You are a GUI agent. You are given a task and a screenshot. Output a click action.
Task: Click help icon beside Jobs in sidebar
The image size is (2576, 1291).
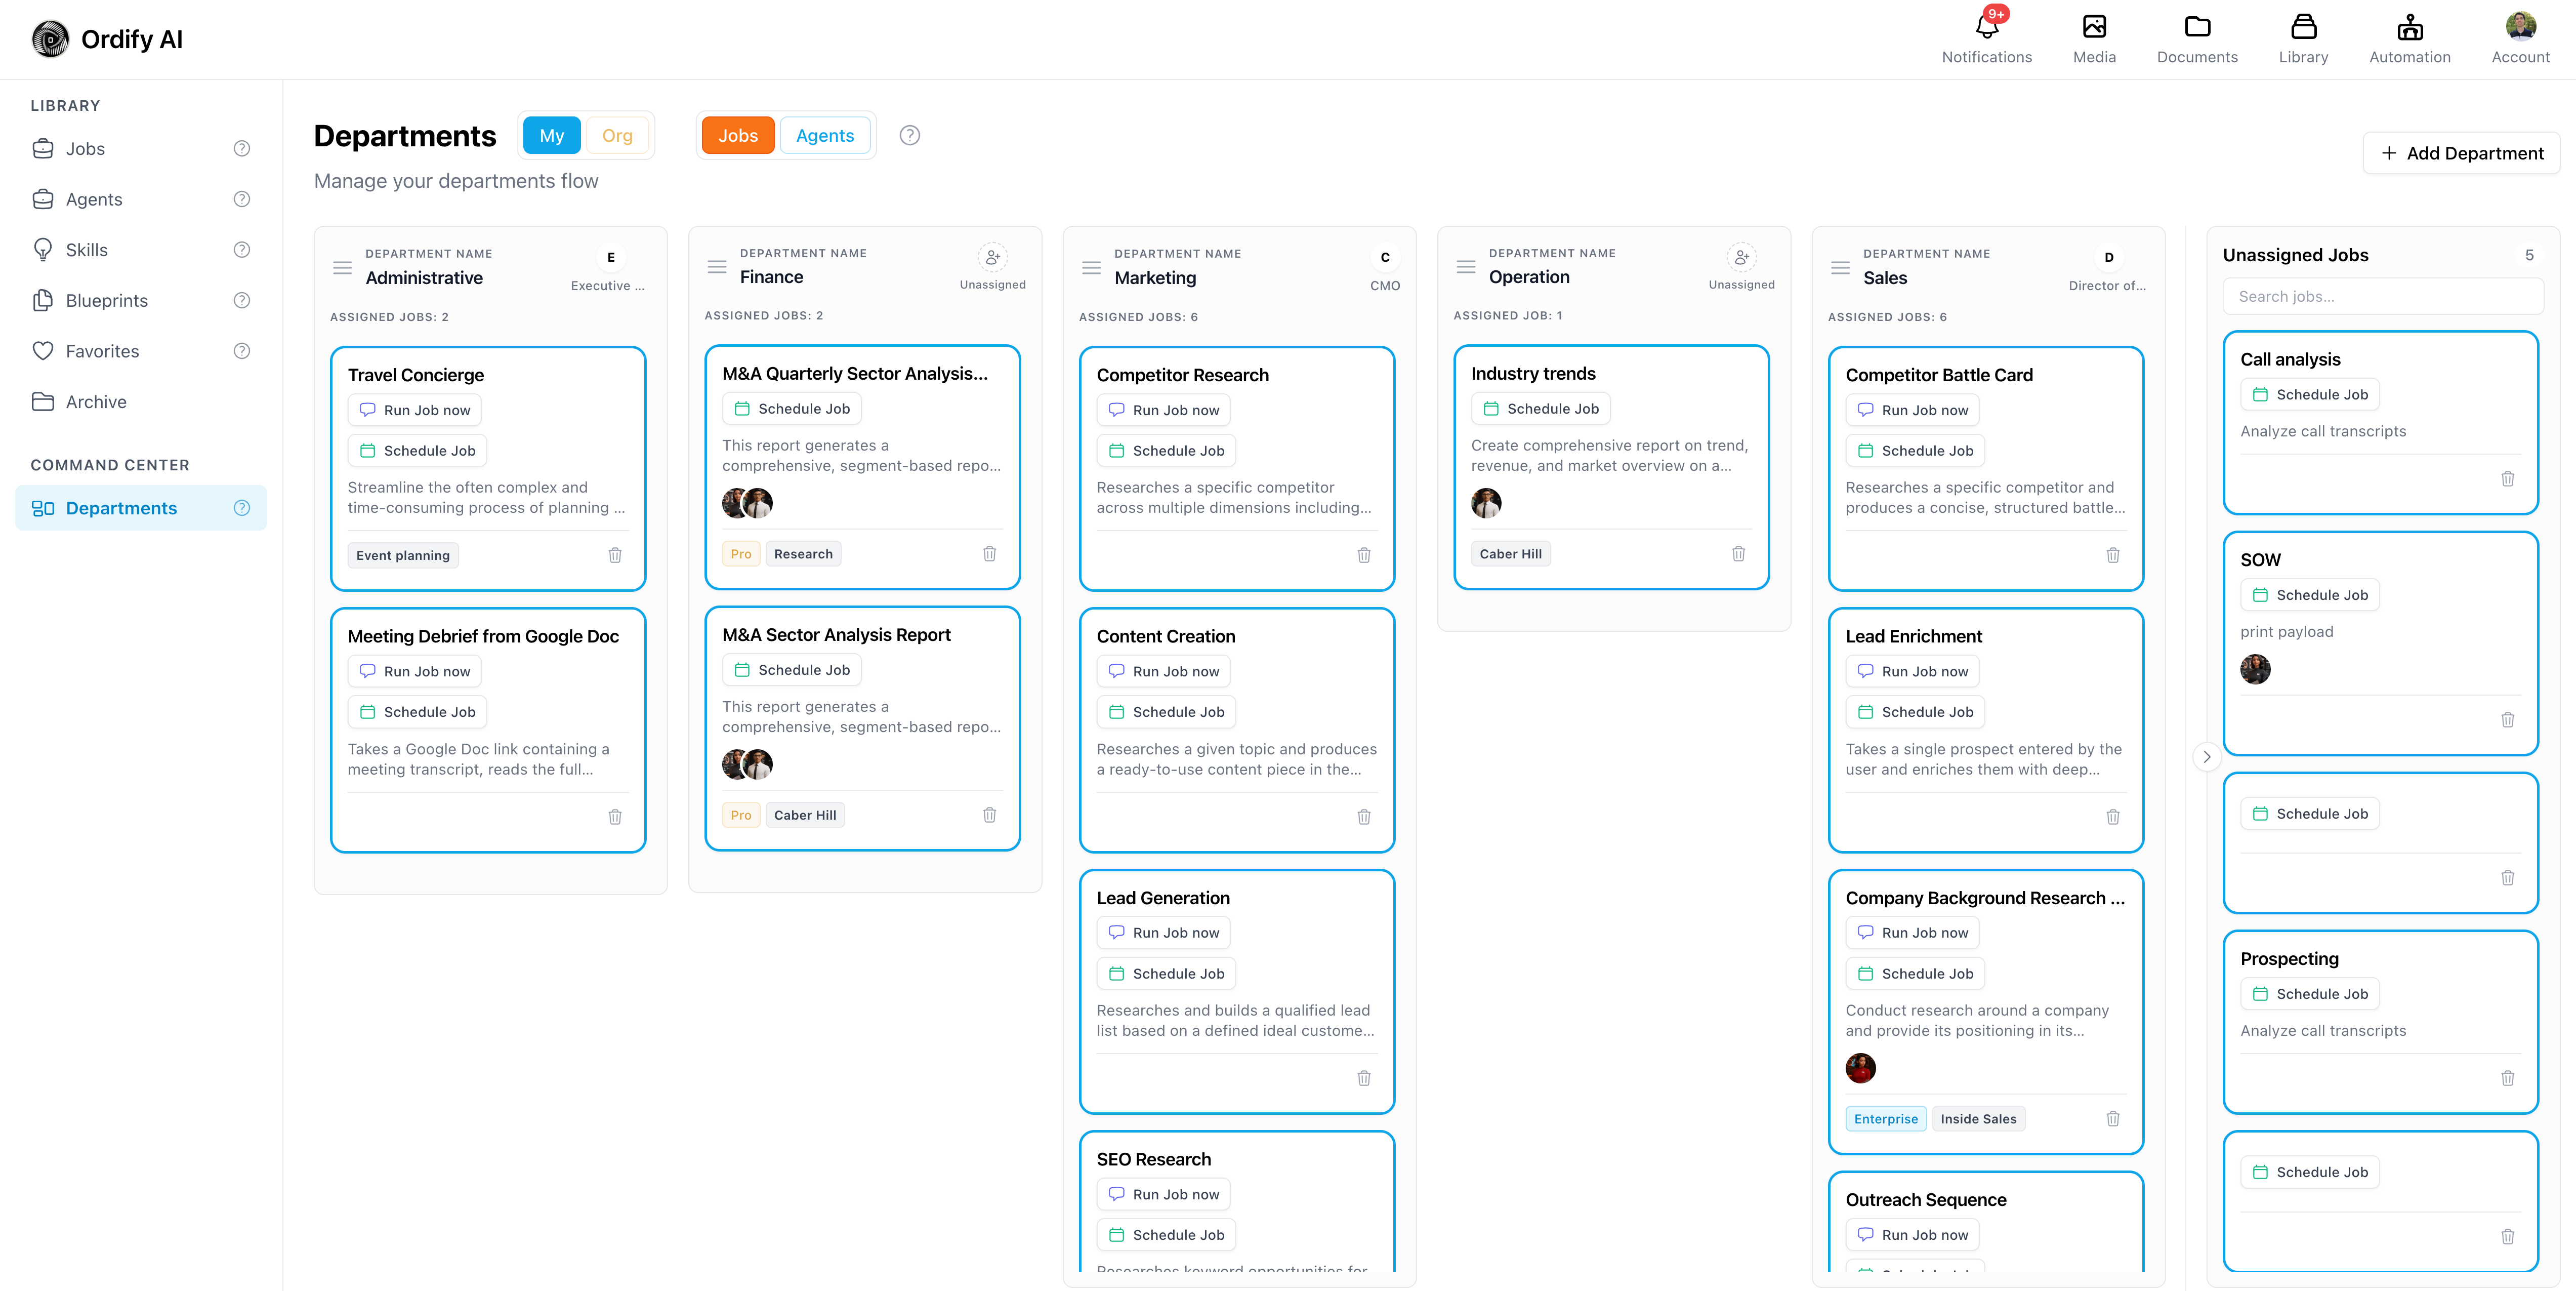click(242, 149)
